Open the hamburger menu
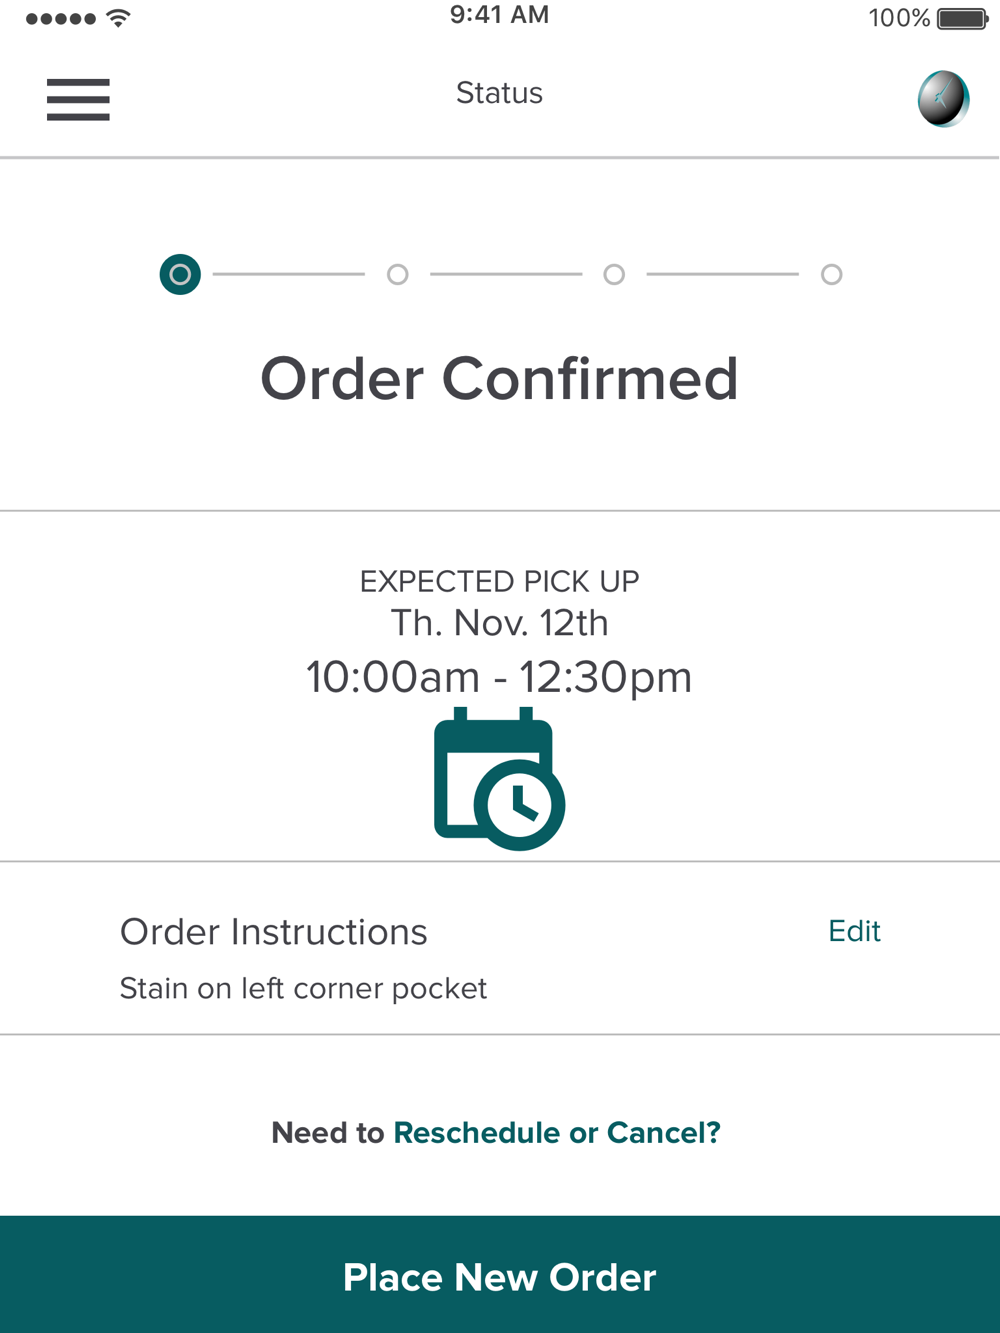 [x=78, y=100]
